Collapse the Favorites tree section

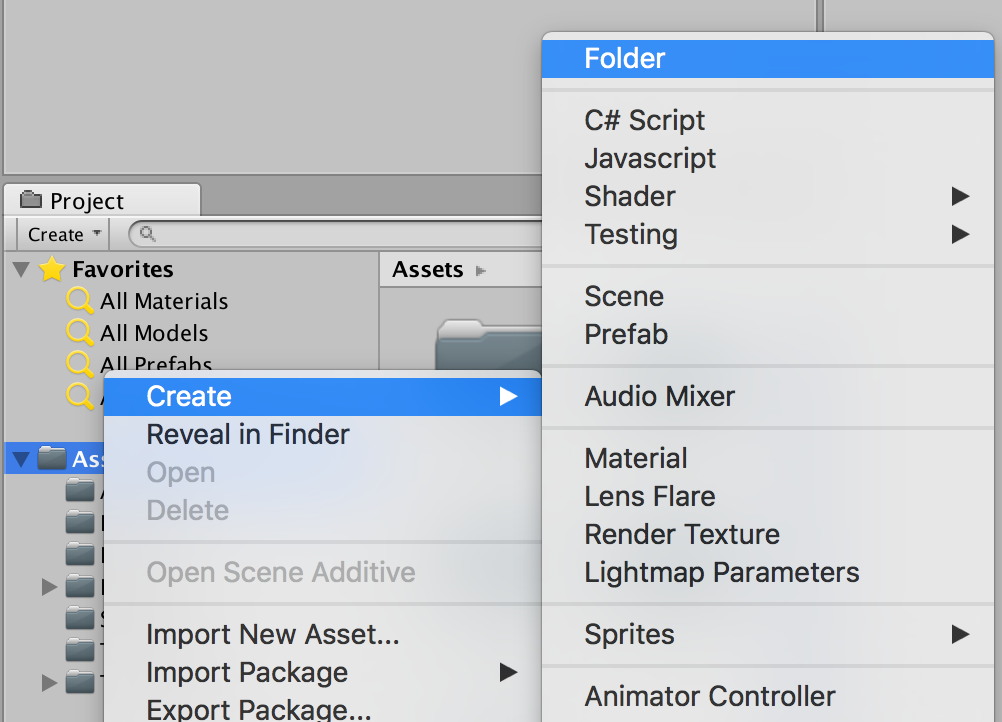(x=21, y=269)
